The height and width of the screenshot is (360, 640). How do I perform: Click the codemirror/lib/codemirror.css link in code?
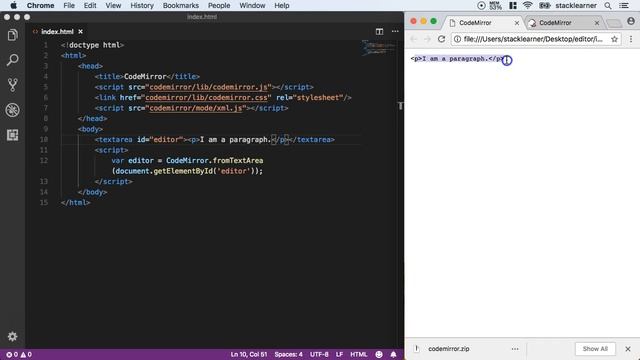pyautogui.click(x=206, y=98)
